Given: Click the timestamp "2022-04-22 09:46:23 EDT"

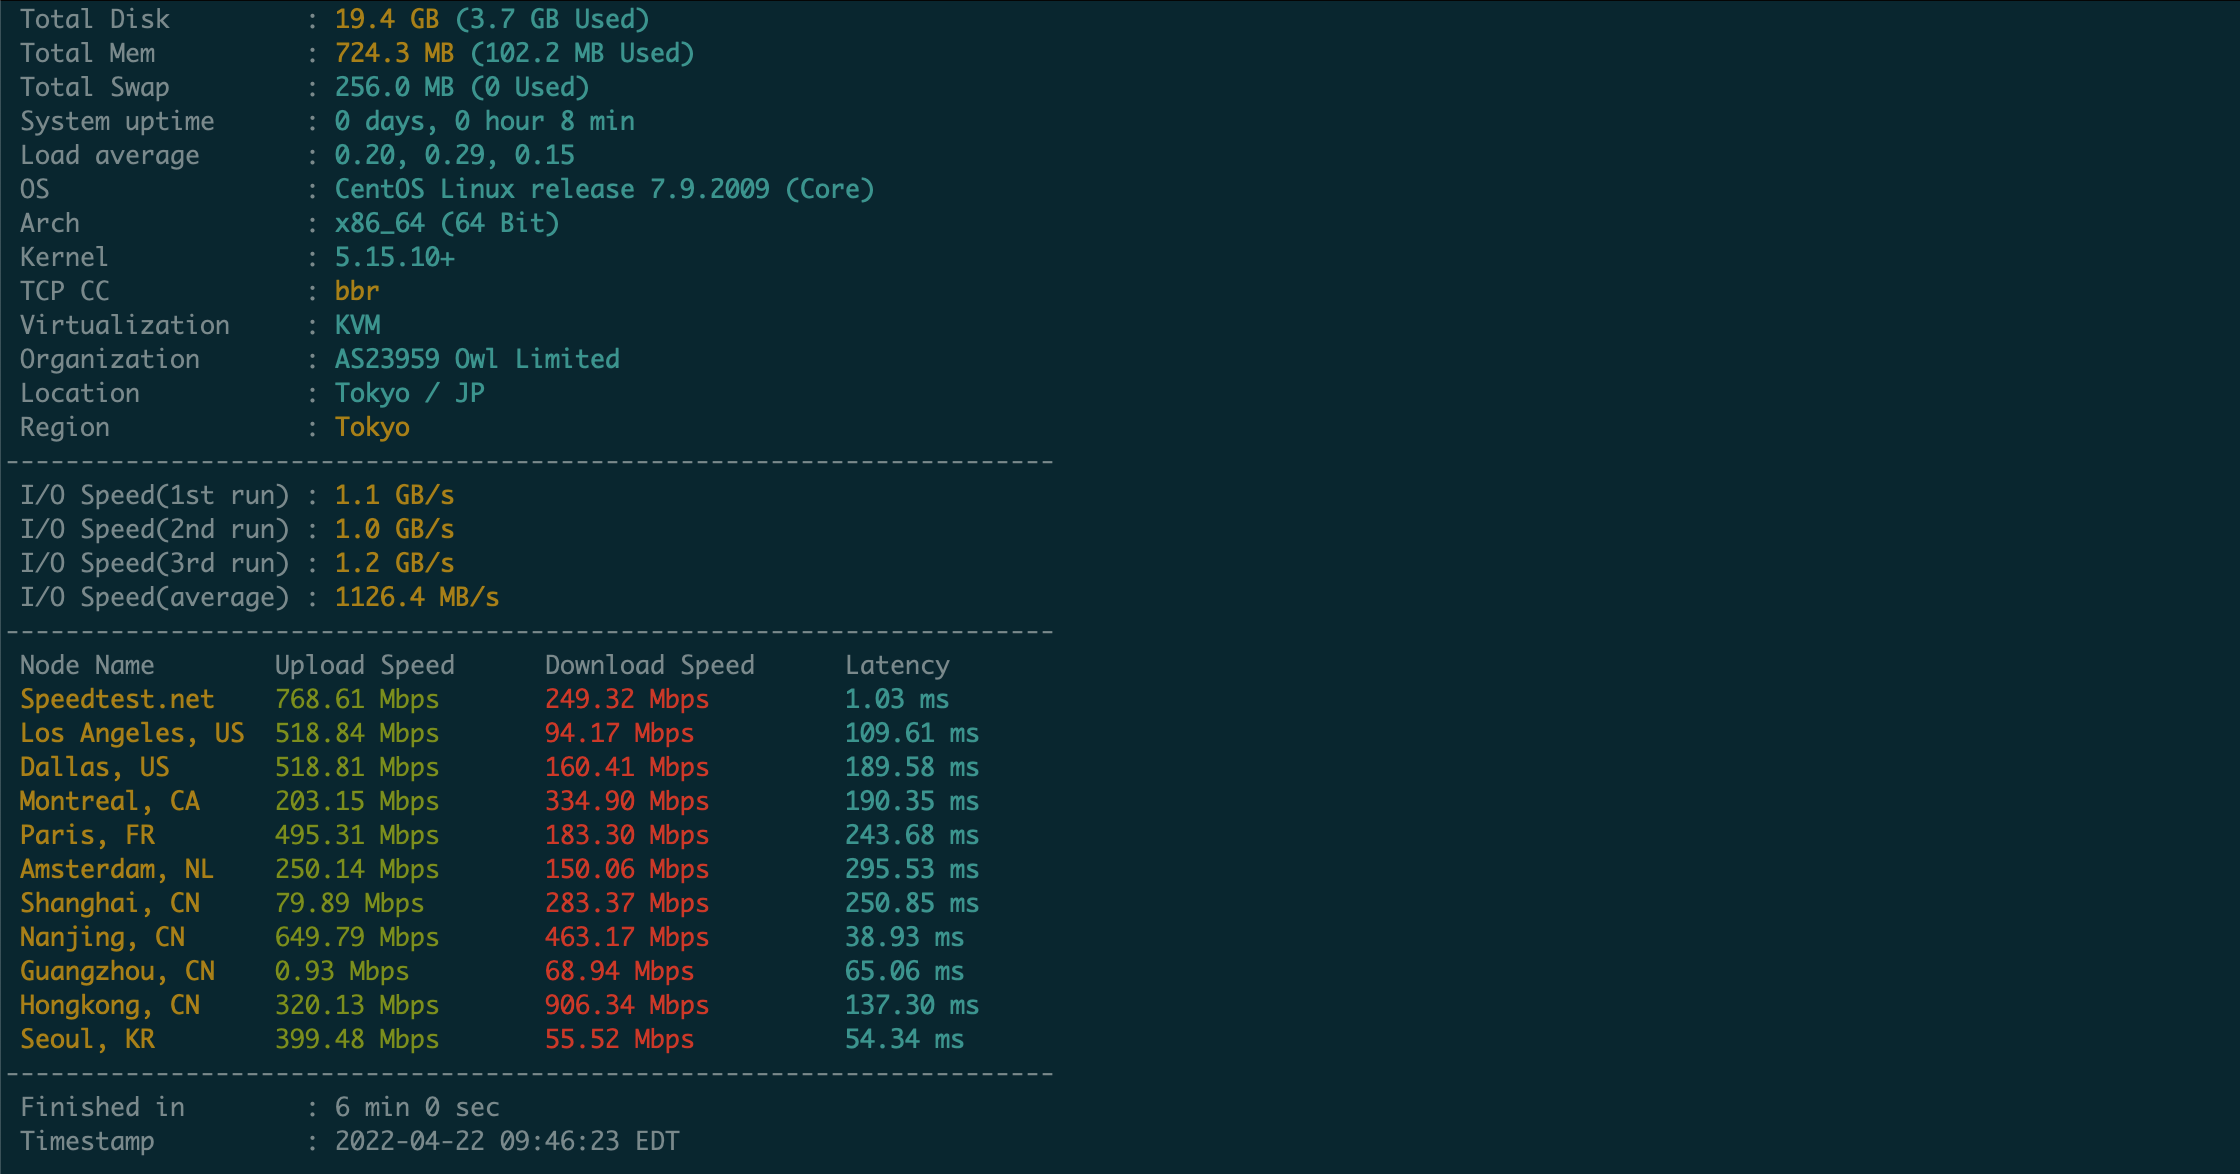Looking at the screenshot, I should click(x=507, y=1141).
